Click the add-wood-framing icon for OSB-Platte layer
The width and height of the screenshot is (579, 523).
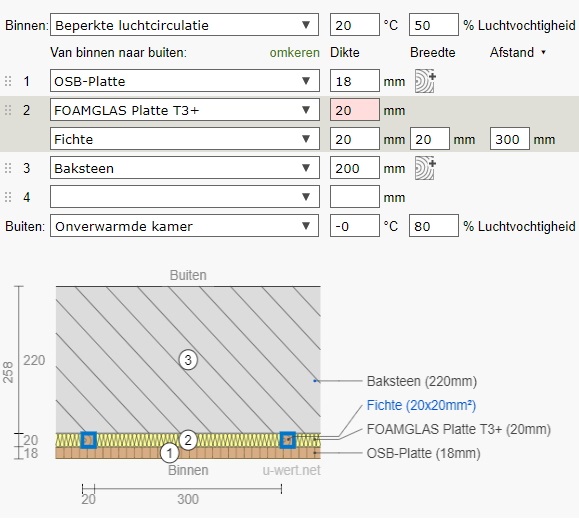(425, 81)
